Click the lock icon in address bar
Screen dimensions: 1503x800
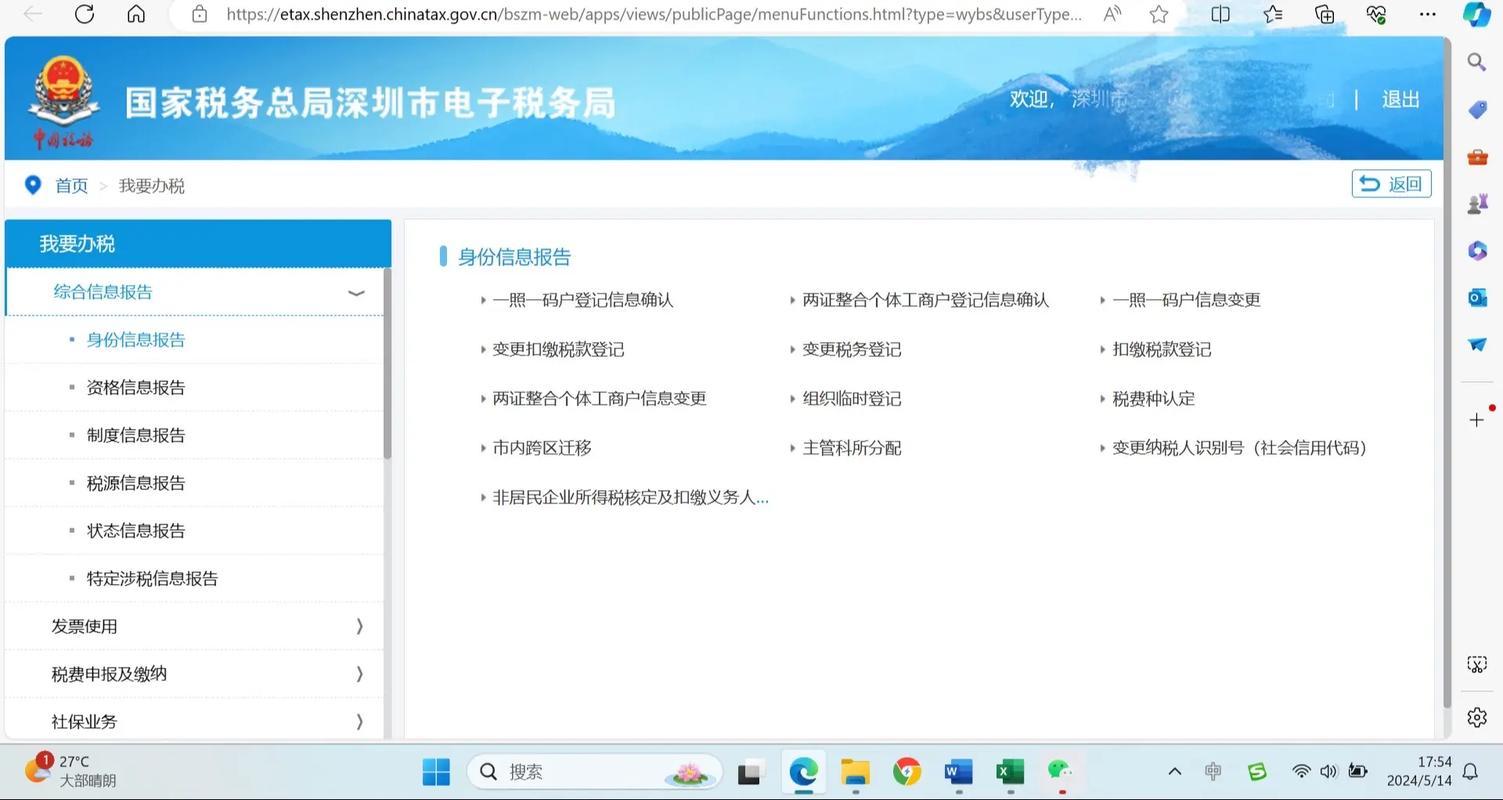(199, 14)
